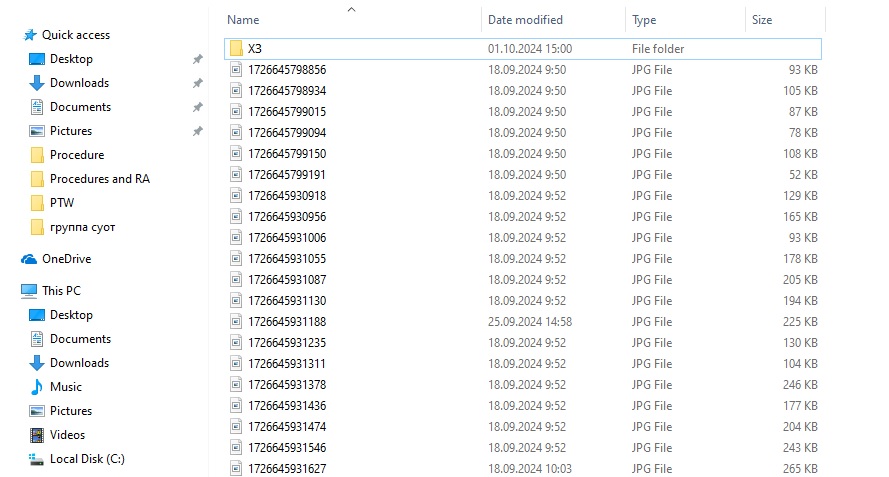Image resolution: width=889 pixels, height=477 pixels.
Task: Open the Downloads arrow icon under Quick access
Action: (37, 83)
